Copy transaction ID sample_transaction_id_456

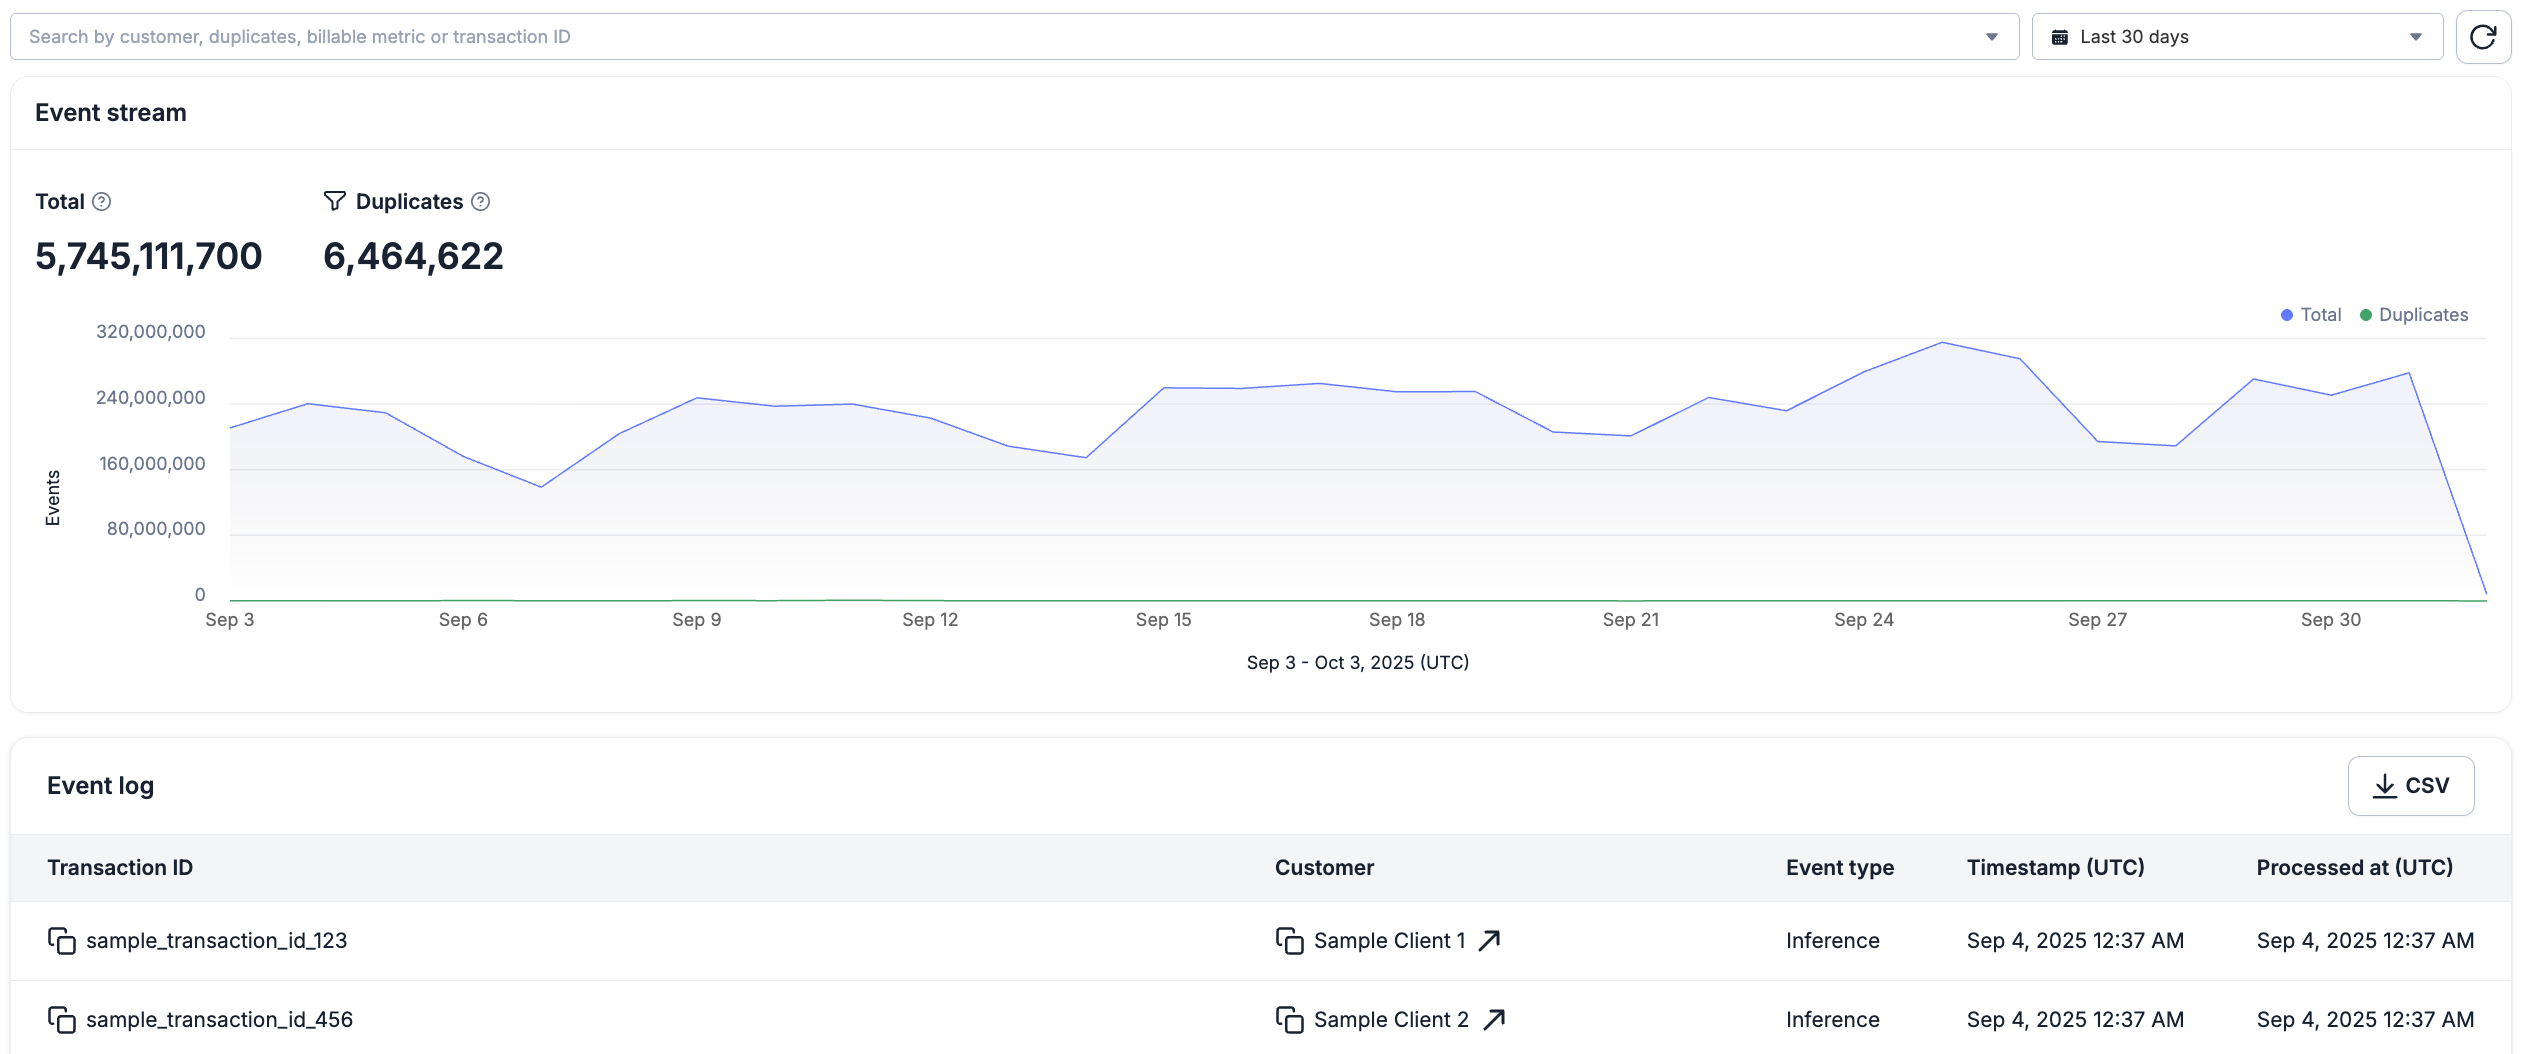pyautogui.click(x=62, y=1020)
